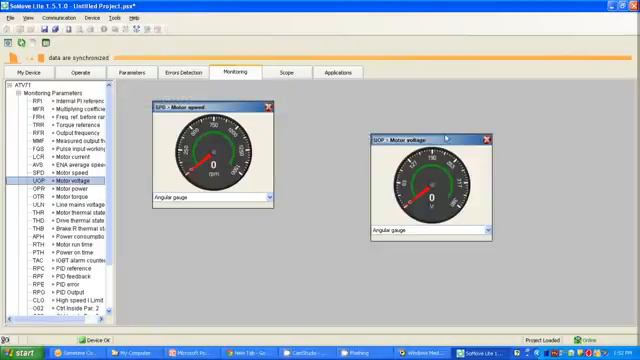640x360 pixels.
Task: Select THR Motor thermal state parameter
Action: pyautogui.click(x=68, y=213)
